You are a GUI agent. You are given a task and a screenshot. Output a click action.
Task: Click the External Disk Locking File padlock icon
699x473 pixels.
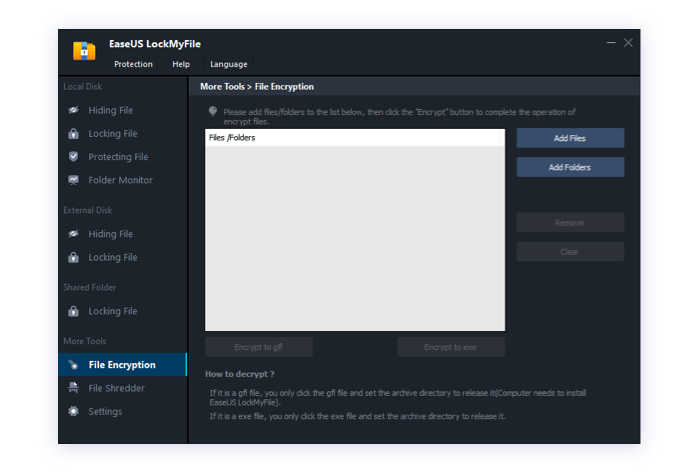click(x=73, y=258)
